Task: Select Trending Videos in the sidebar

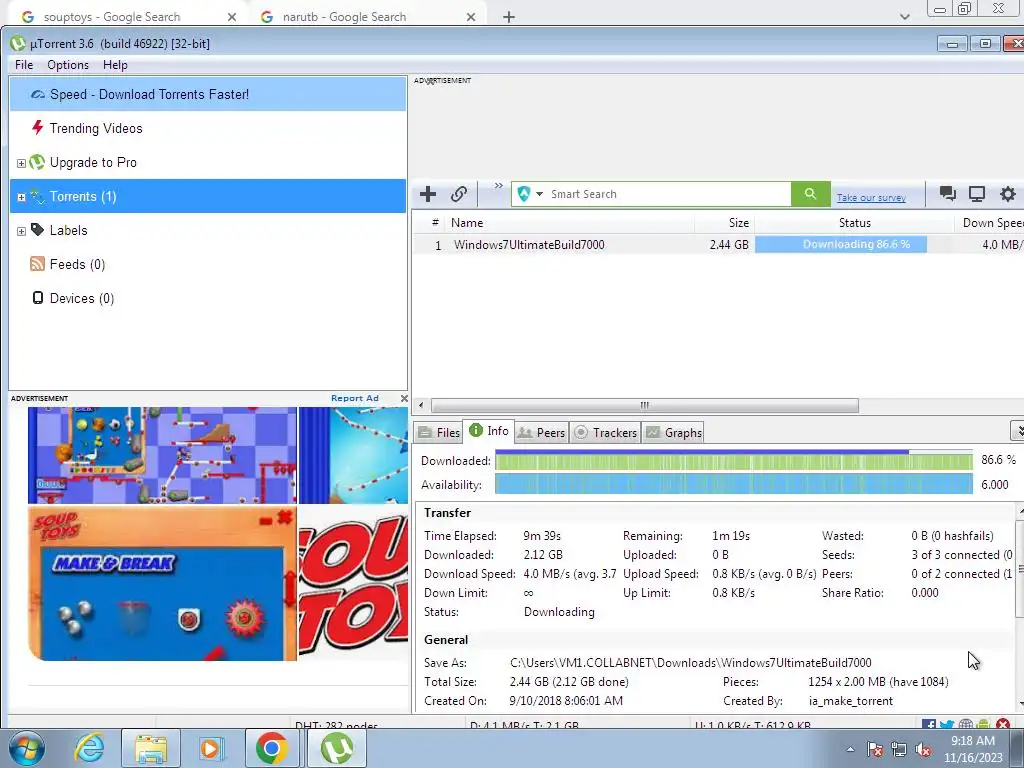Action: pos(96,128)
